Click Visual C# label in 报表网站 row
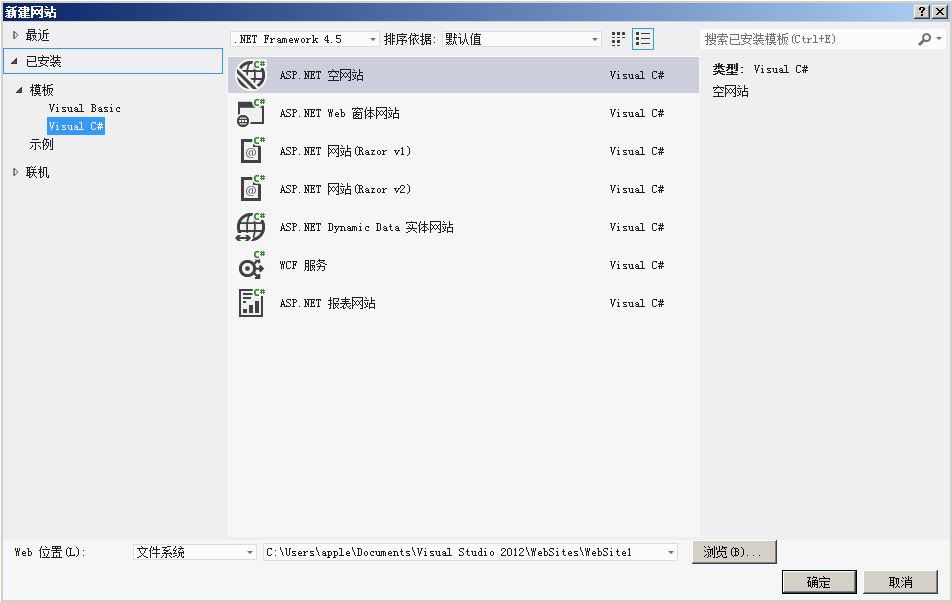 [636, 303]
